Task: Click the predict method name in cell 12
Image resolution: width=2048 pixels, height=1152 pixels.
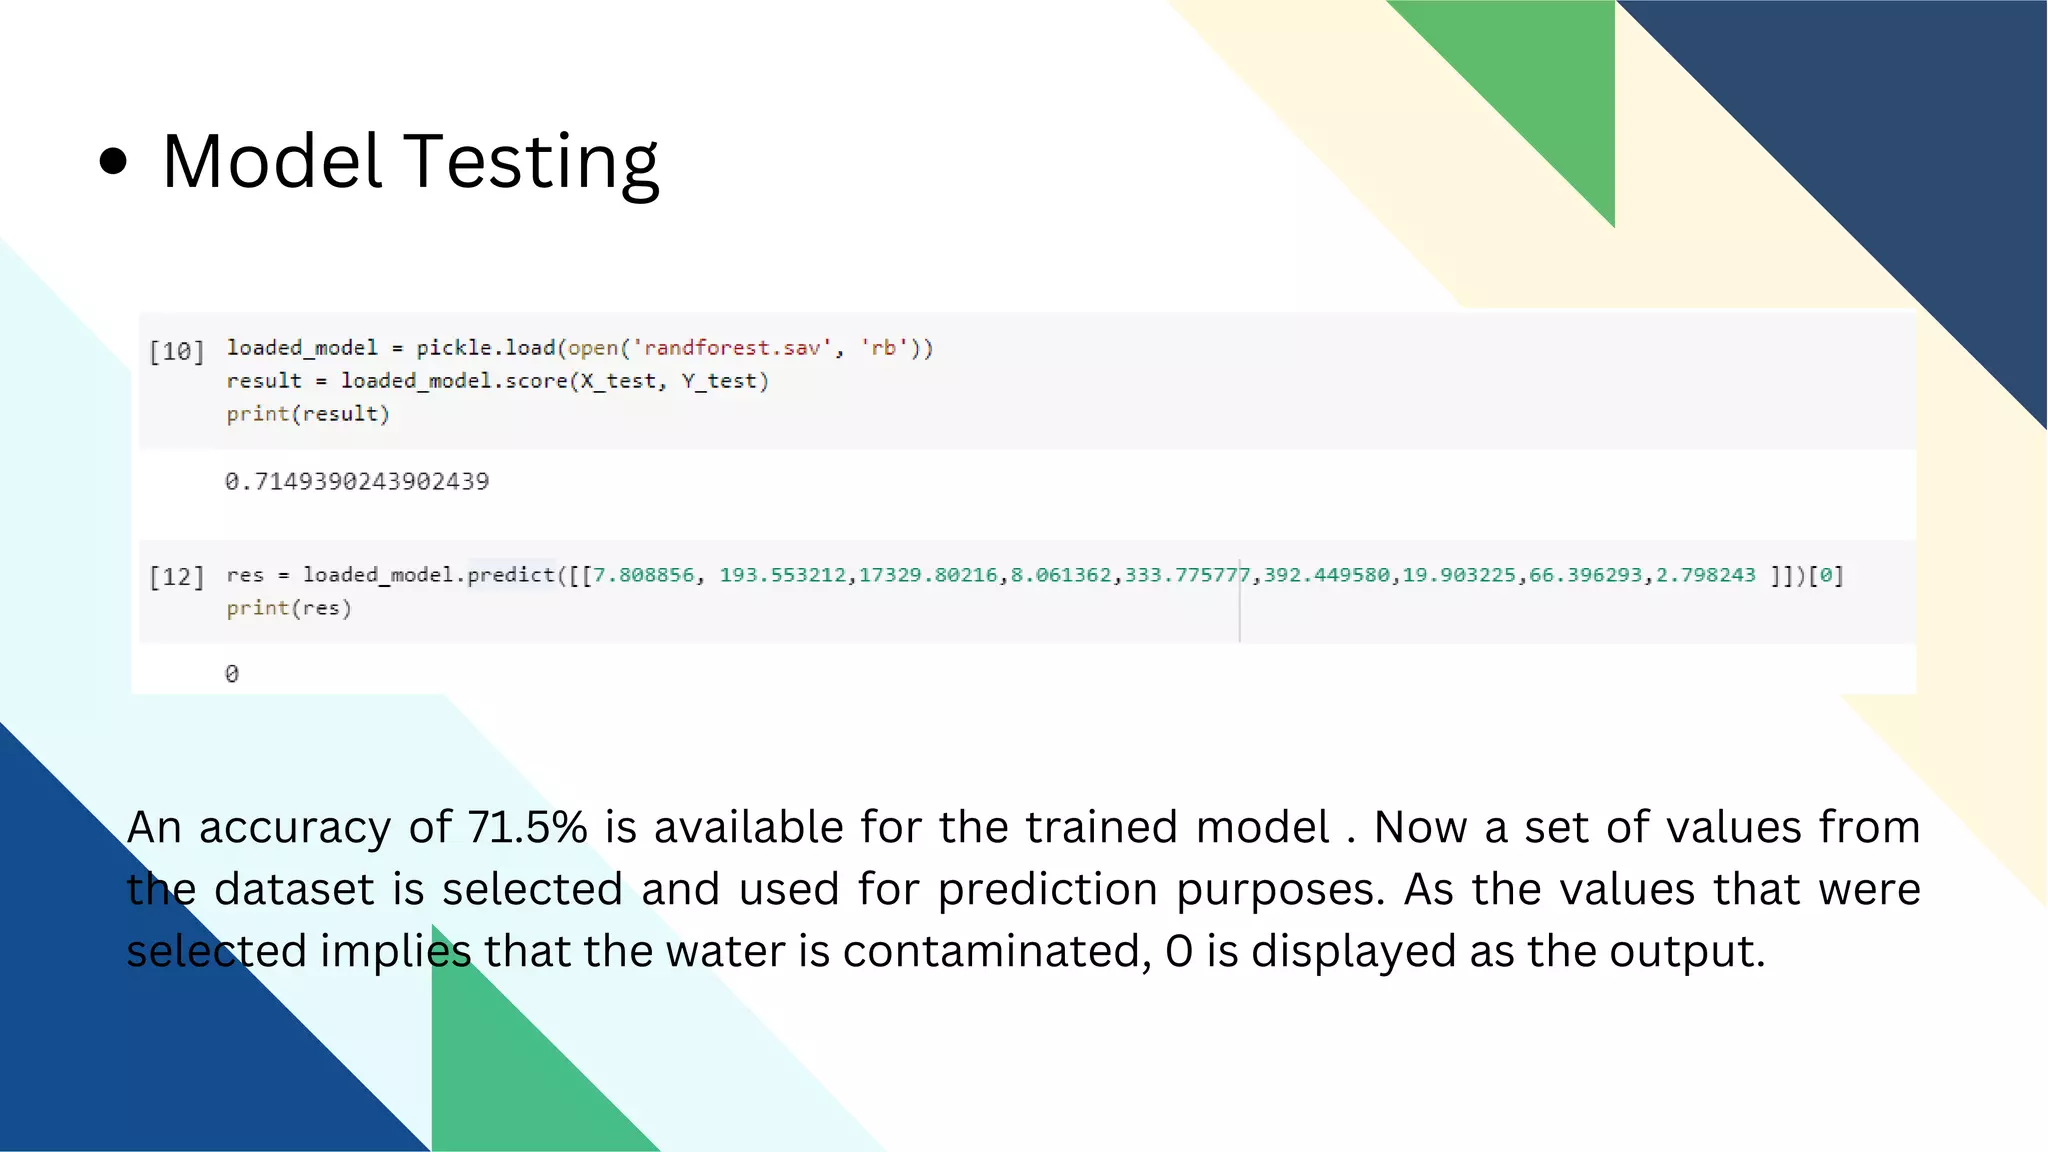Action: click(x=511, y=575)
